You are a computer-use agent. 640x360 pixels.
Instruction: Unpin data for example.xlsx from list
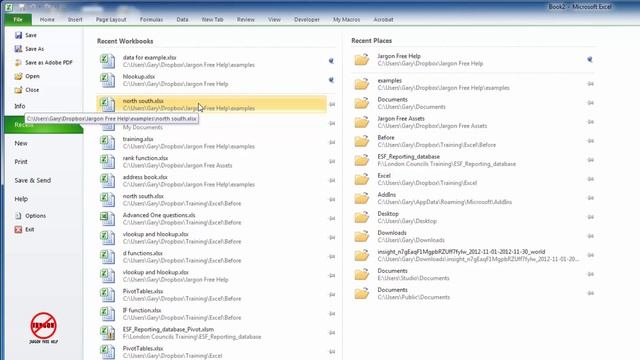331,61
